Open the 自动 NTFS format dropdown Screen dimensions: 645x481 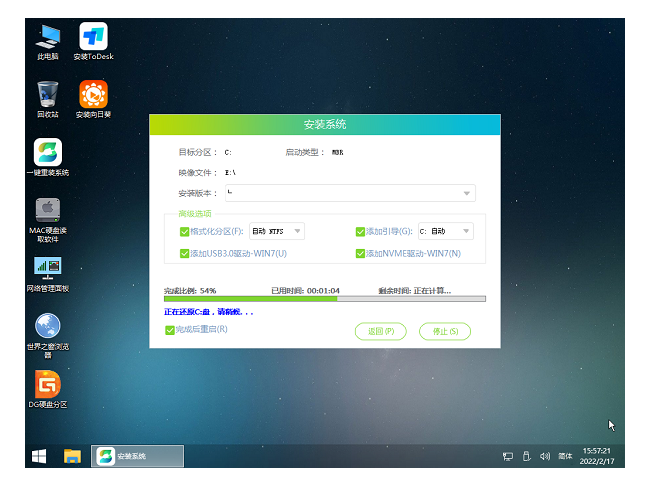(277, 231)
